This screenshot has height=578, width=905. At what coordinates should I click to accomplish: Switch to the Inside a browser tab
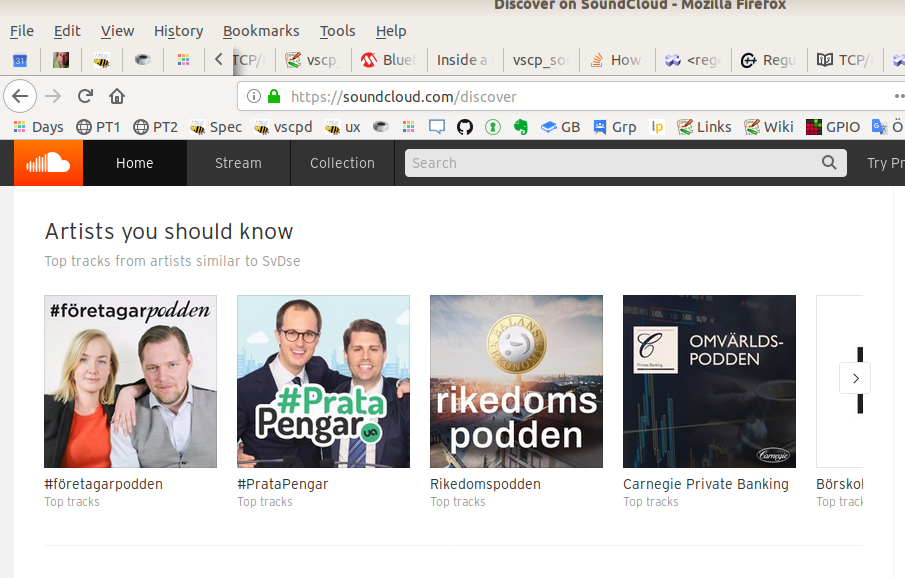(465, 60)
